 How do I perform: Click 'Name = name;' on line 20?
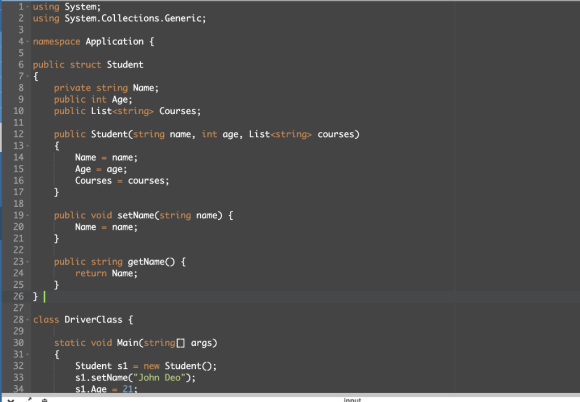point(106,227)
